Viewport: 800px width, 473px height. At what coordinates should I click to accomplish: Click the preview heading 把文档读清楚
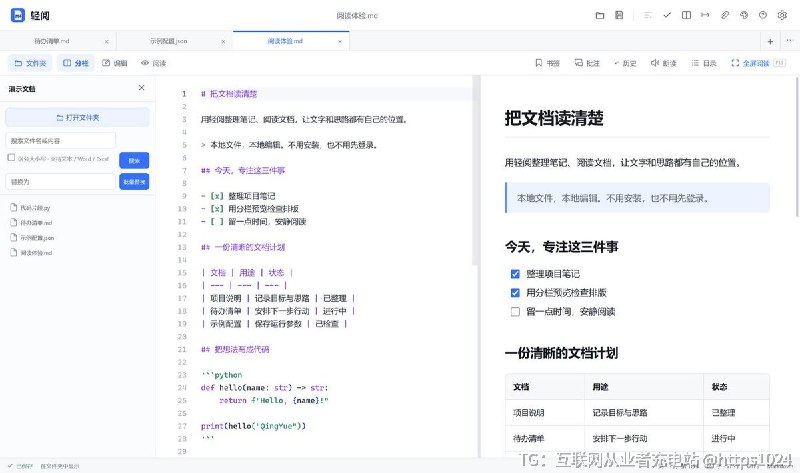pos(554,118)
